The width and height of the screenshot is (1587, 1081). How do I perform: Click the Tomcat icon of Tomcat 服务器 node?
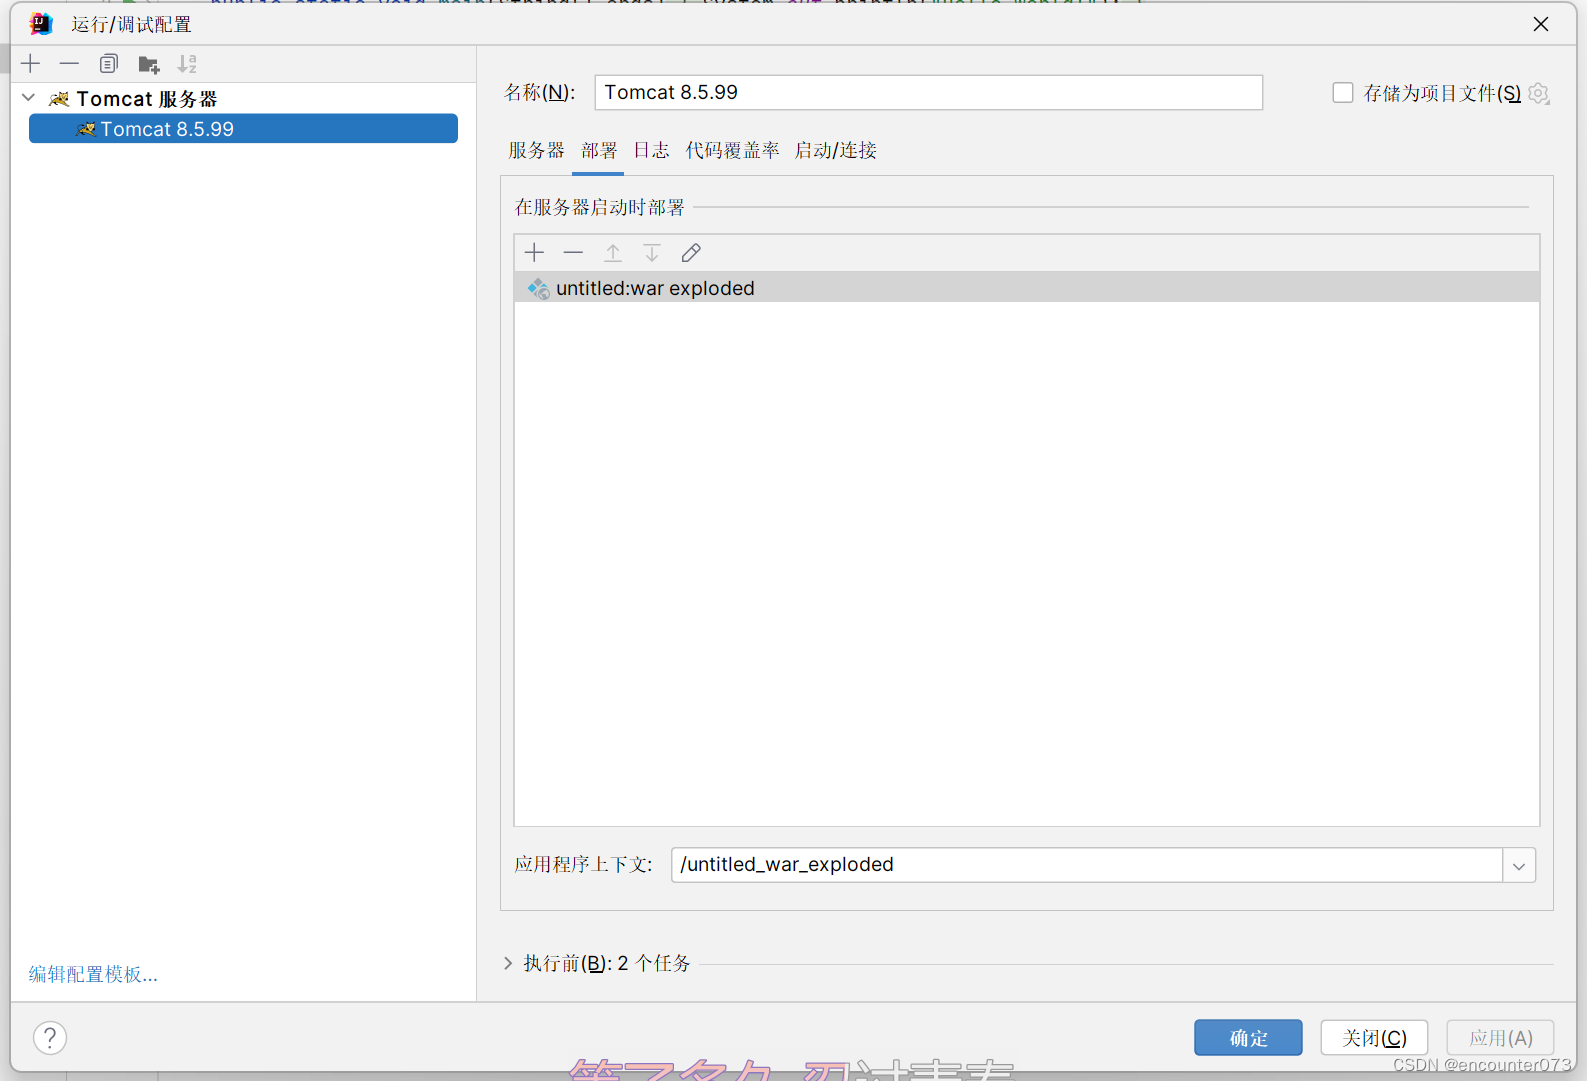(59, 98)
